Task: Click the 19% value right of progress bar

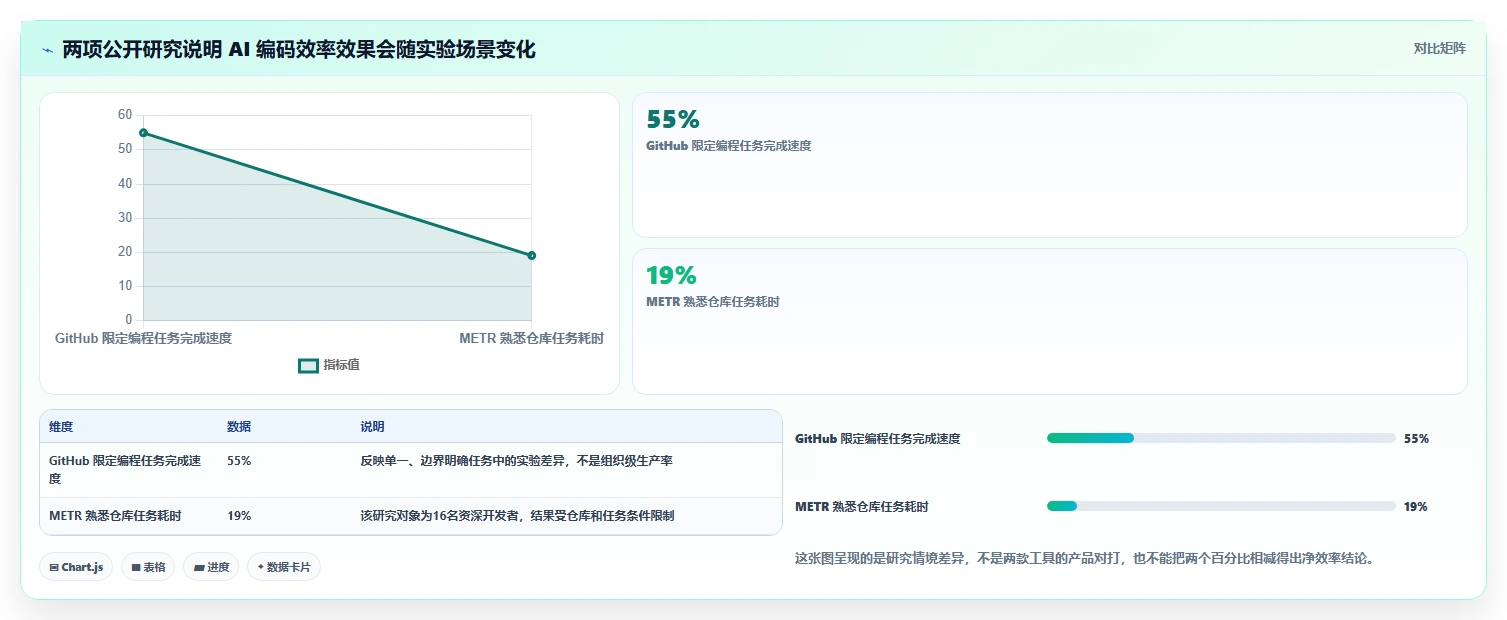Action: [1416, 507]
